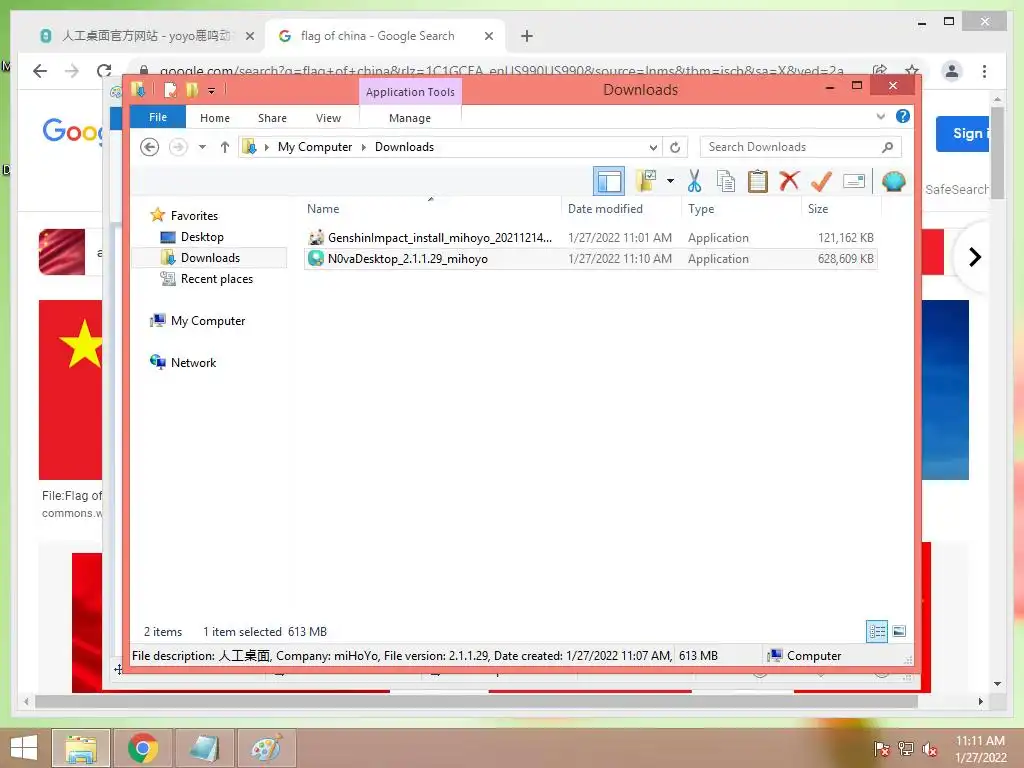Image resolution: width=1024 pixels, height=768 pixels.
Task: Open the File ribbon tab
Action: point(158,117)
